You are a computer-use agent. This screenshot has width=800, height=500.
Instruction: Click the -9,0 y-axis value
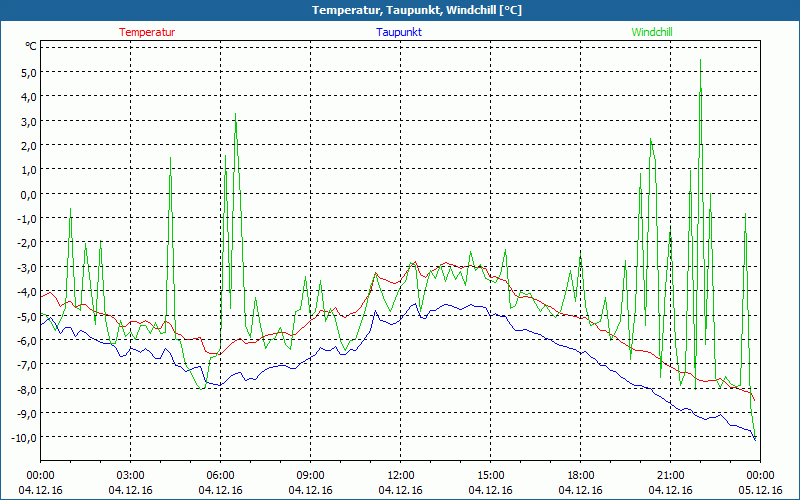tap(27, 413)
